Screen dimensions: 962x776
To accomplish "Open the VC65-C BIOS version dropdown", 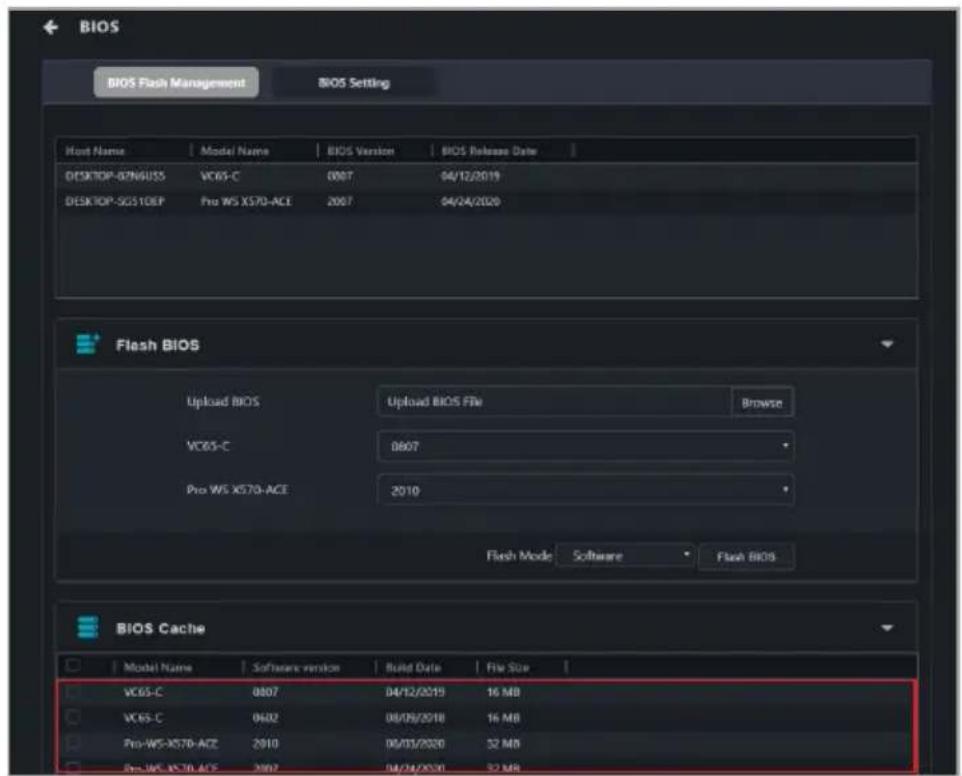I will tap(586, 446).
